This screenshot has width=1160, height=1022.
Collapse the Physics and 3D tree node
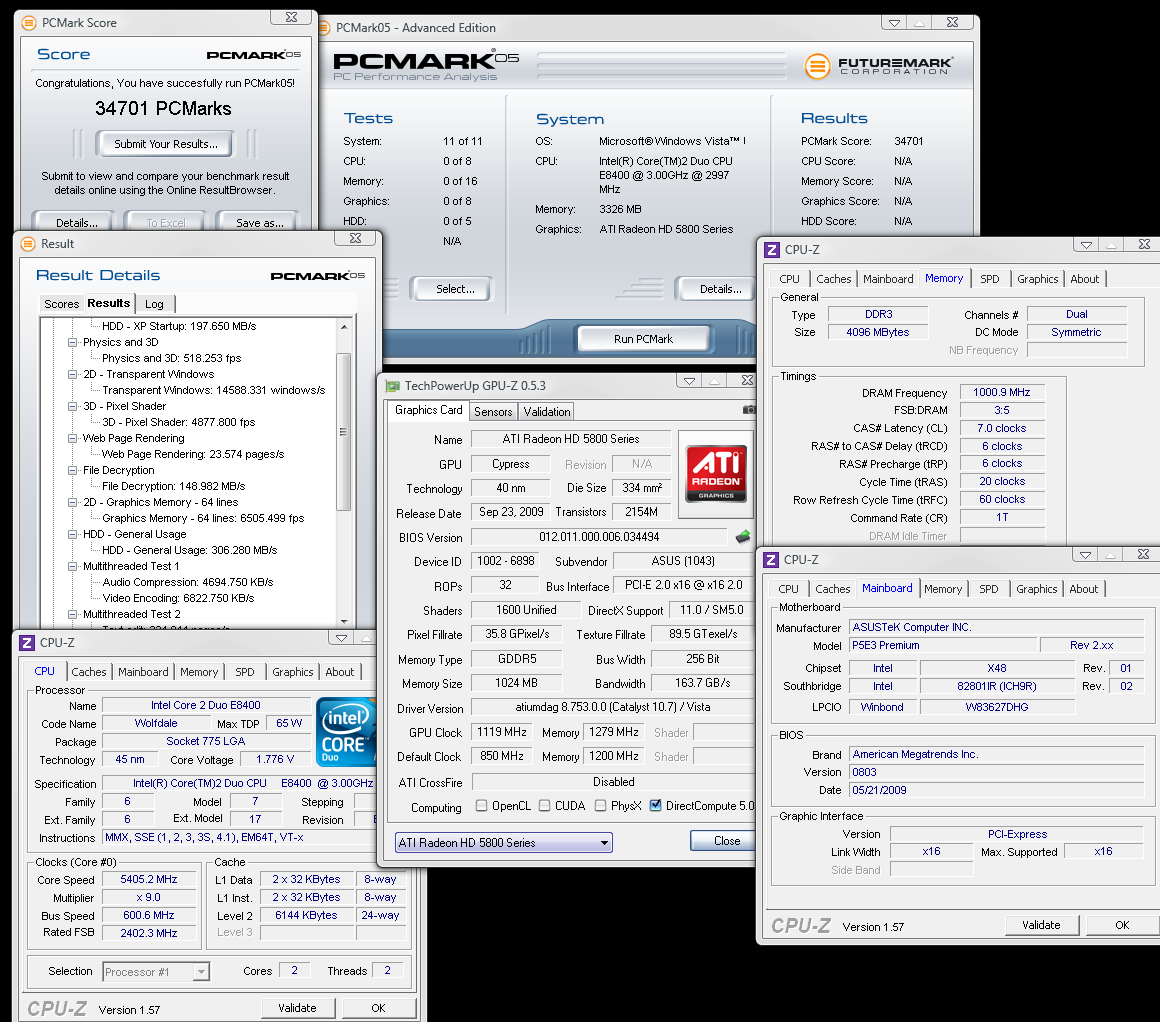(x=72, y=342)
